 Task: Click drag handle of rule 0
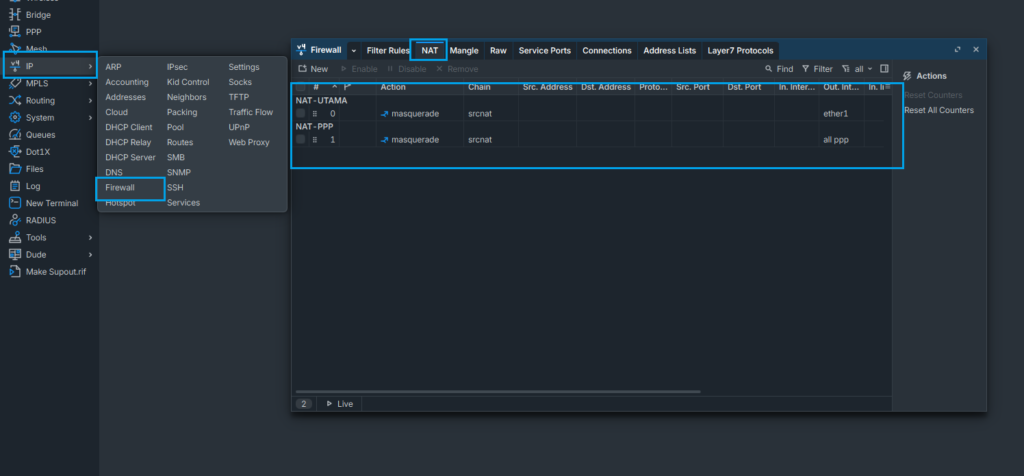pyautogui.click(x=315, y=114)
